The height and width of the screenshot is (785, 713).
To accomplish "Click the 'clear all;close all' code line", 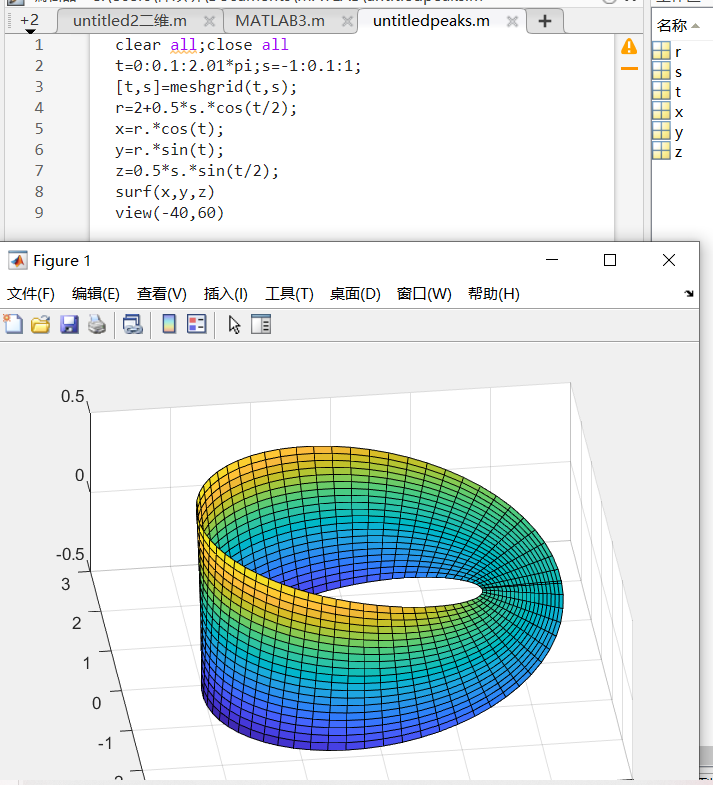I will pyautogui.click(x=202, y=45).
